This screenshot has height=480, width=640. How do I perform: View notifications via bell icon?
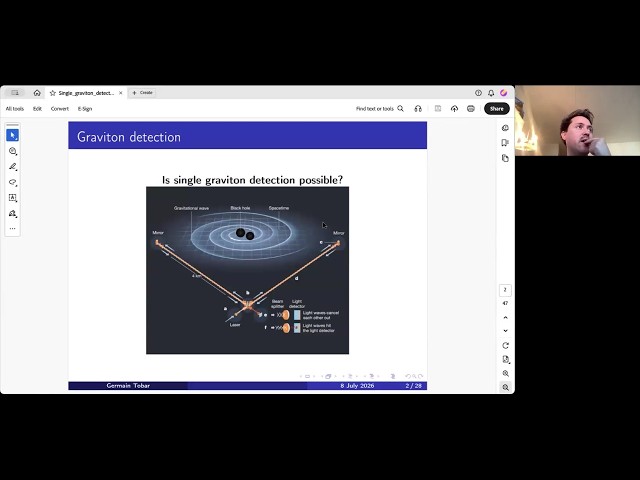[x=491, y=93]
